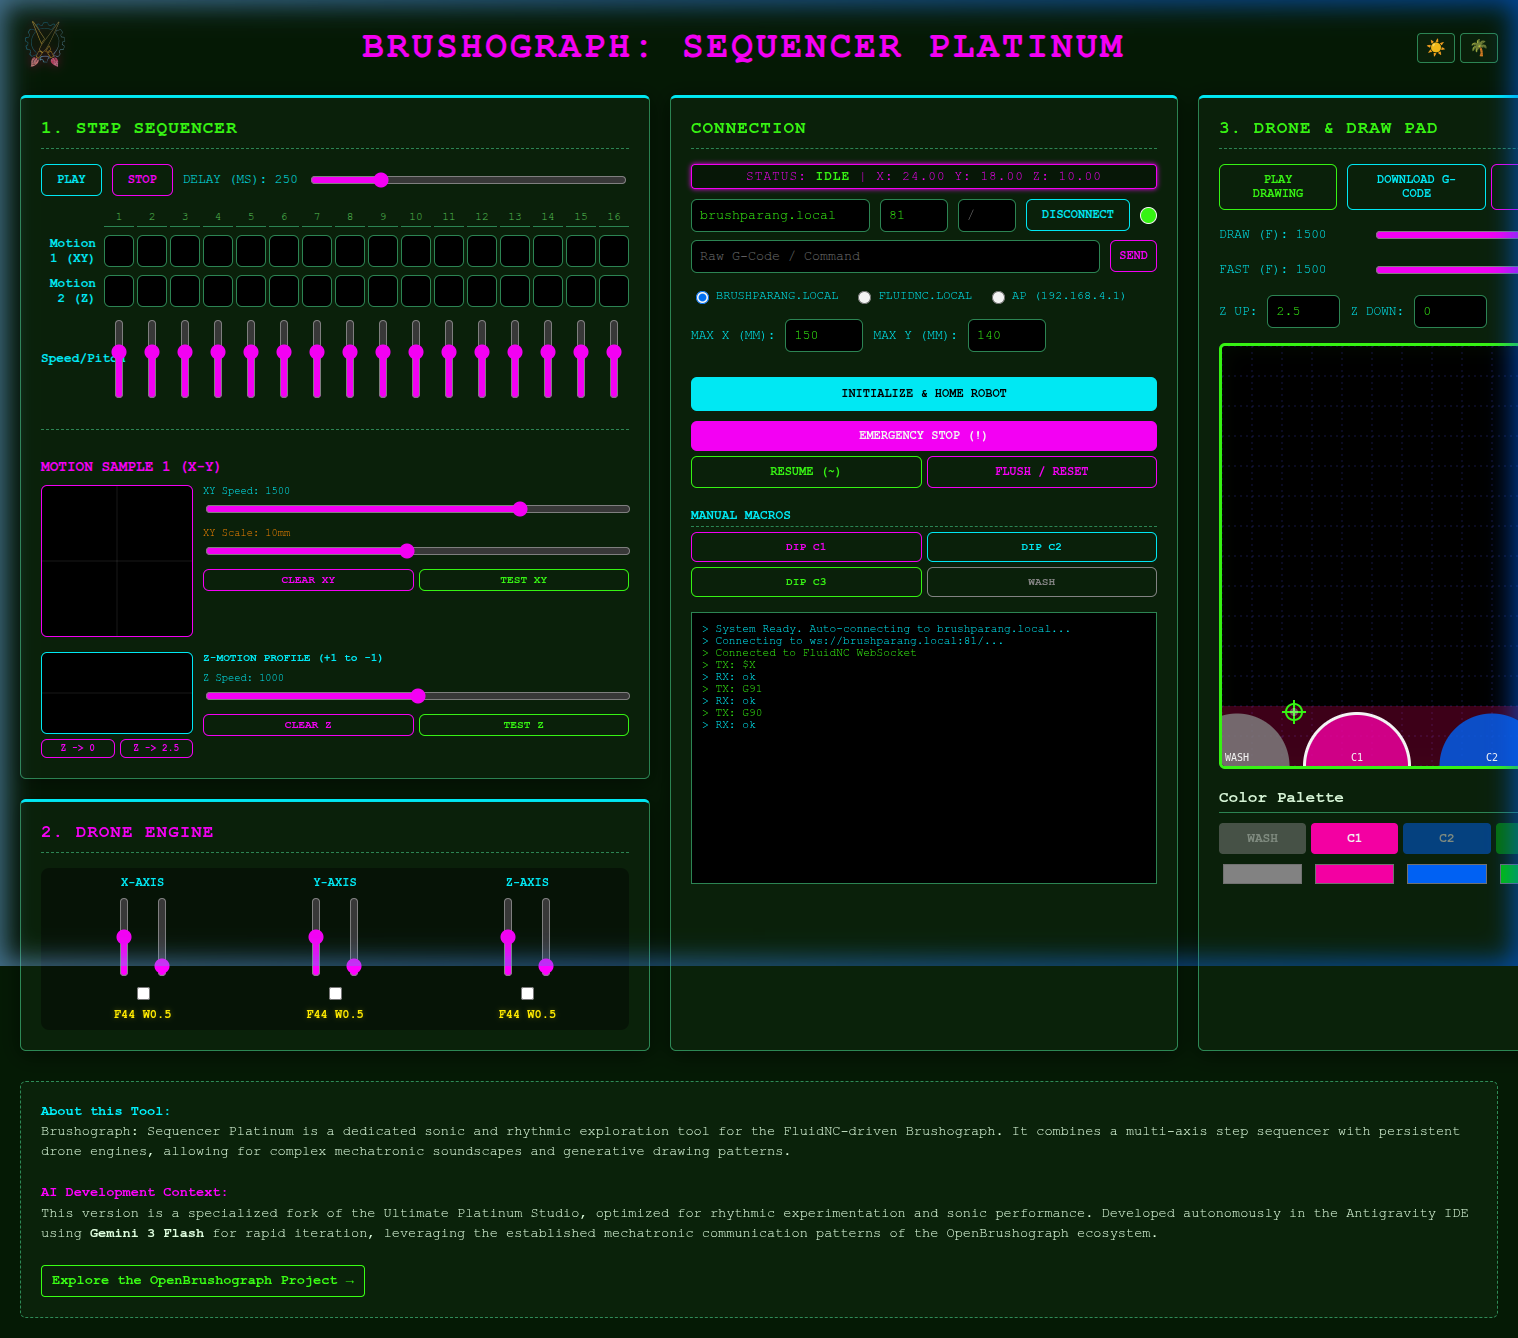The width and height of the screenshot is (1518, 1338).
Task: Select the C1 palette button
Action: [x=1354, y=838]
